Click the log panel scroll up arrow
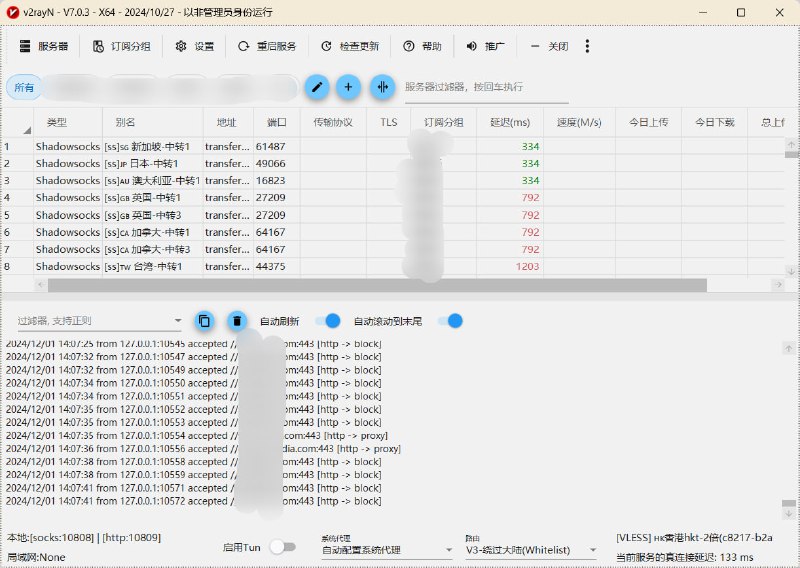800x568 pixels. 789,349
